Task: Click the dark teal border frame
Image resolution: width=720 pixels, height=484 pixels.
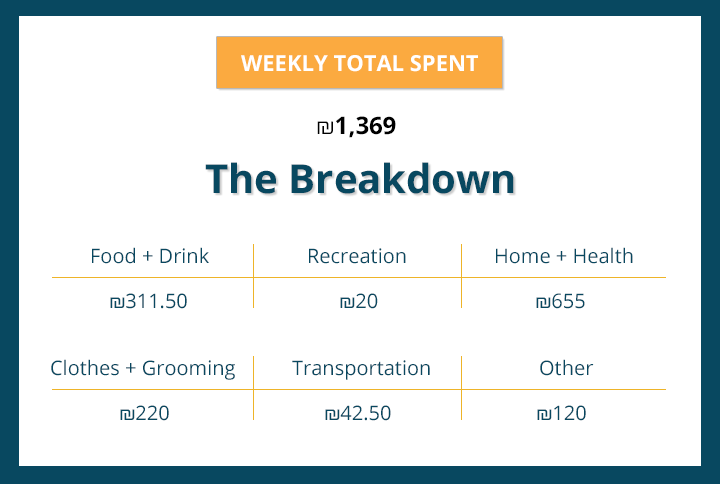Action: (x=9, y=242)
